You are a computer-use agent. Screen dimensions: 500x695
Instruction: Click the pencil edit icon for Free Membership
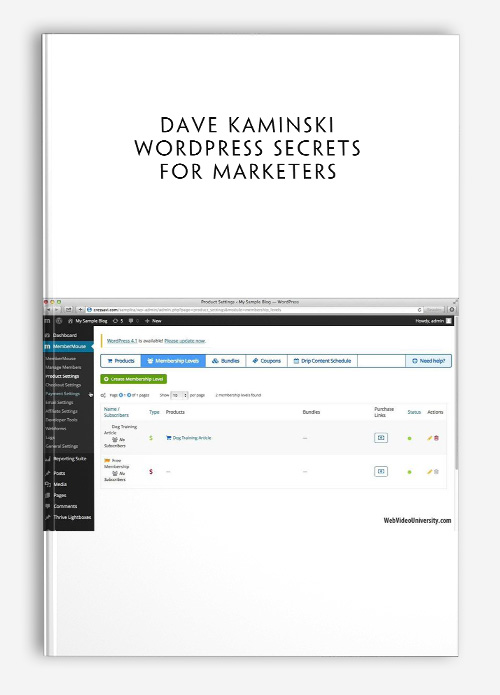(x=429, y=472)
